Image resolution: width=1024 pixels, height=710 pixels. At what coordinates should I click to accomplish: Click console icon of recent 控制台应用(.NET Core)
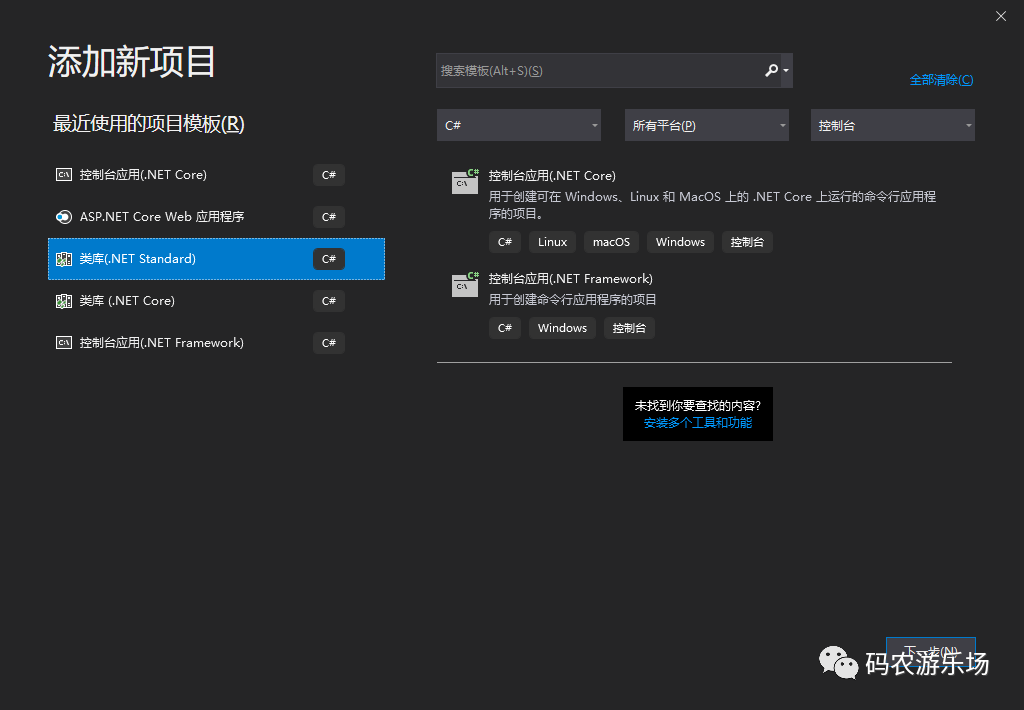click(x=64, y=175)
